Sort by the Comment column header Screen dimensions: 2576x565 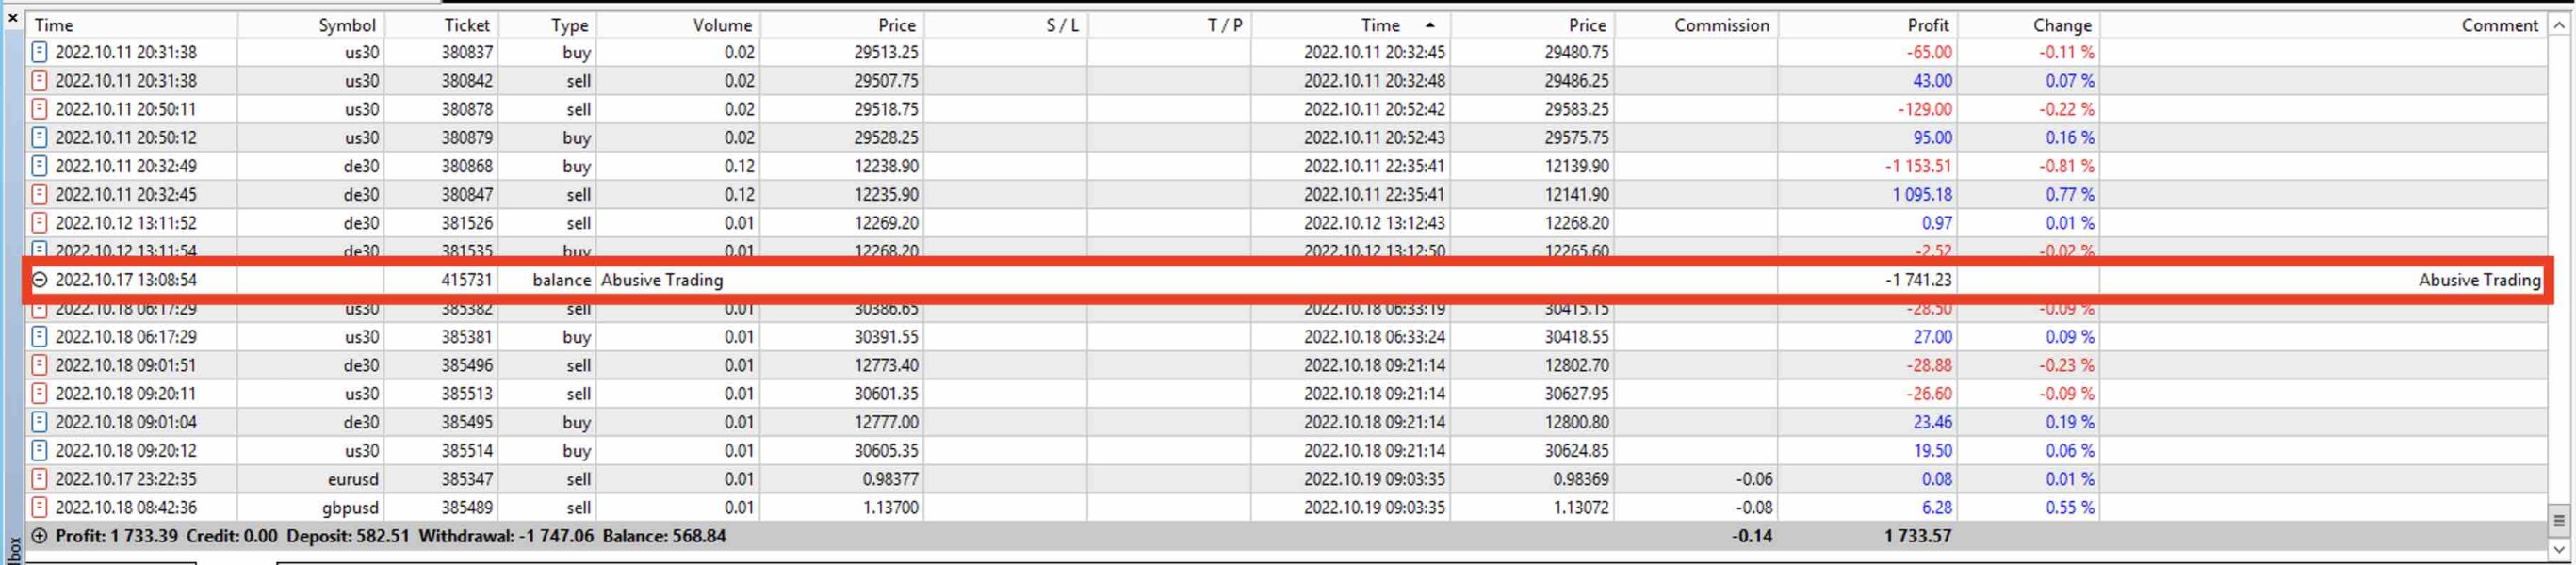pos(2500,25)
